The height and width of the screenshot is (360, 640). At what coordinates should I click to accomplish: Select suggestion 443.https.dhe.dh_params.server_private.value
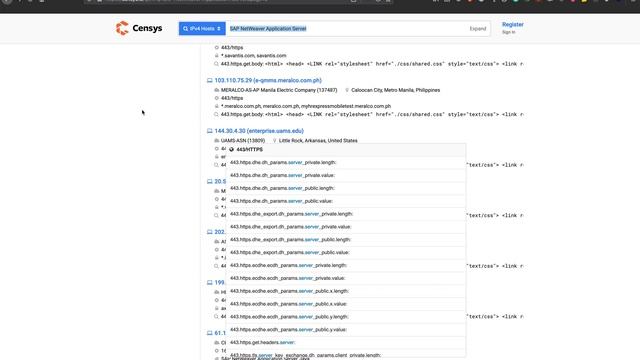pyautogui.click(x=346, y=176)
